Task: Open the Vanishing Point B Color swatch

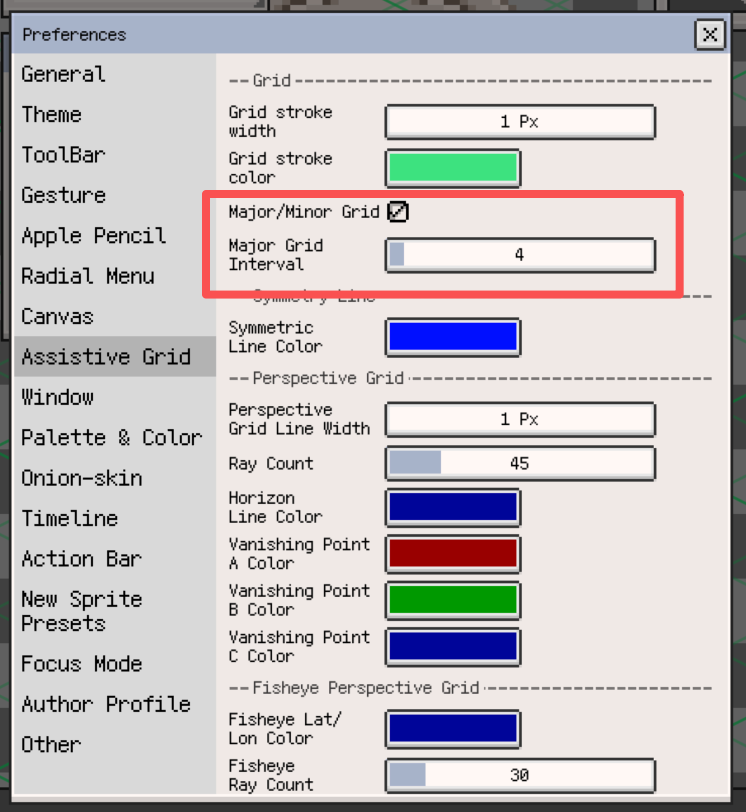Action: point(453,600)
